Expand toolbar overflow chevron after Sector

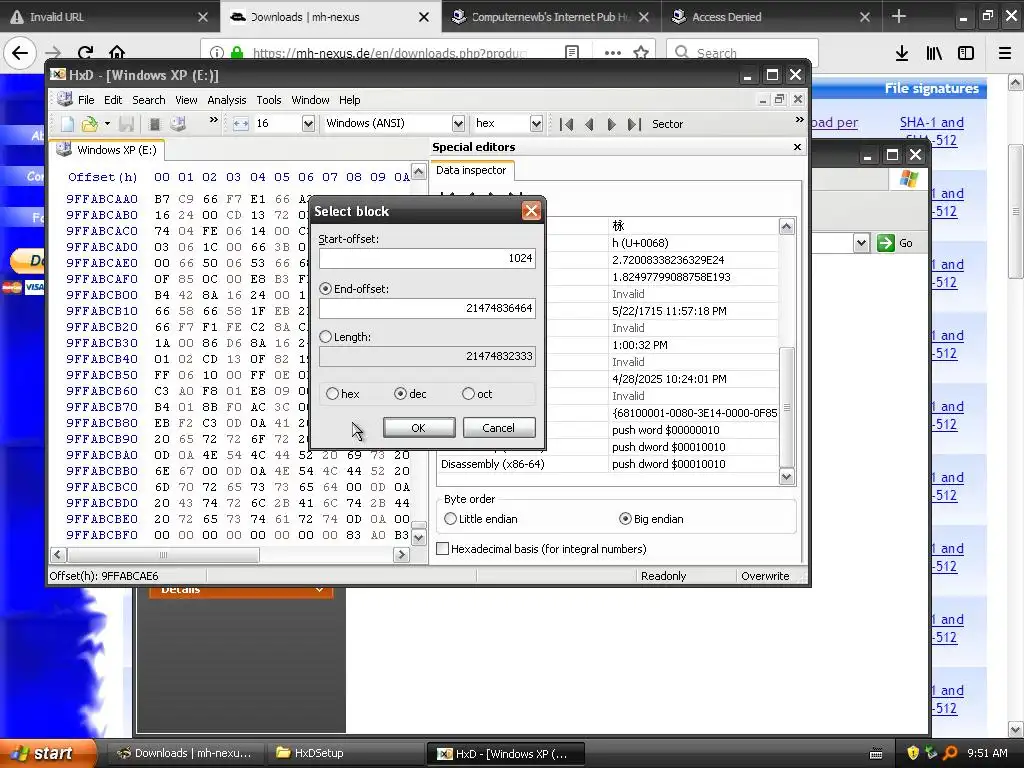[799, 120]
